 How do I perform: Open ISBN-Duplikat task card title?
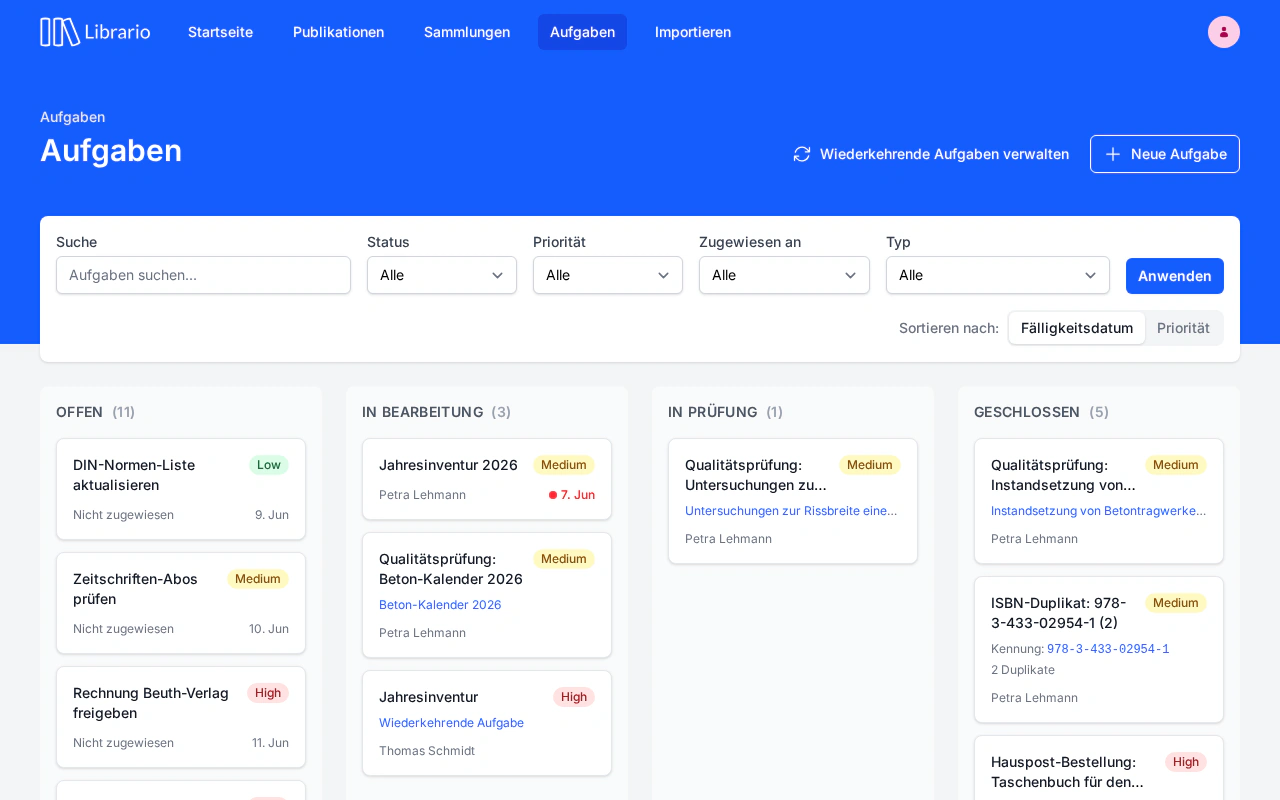pos(1059,613)
